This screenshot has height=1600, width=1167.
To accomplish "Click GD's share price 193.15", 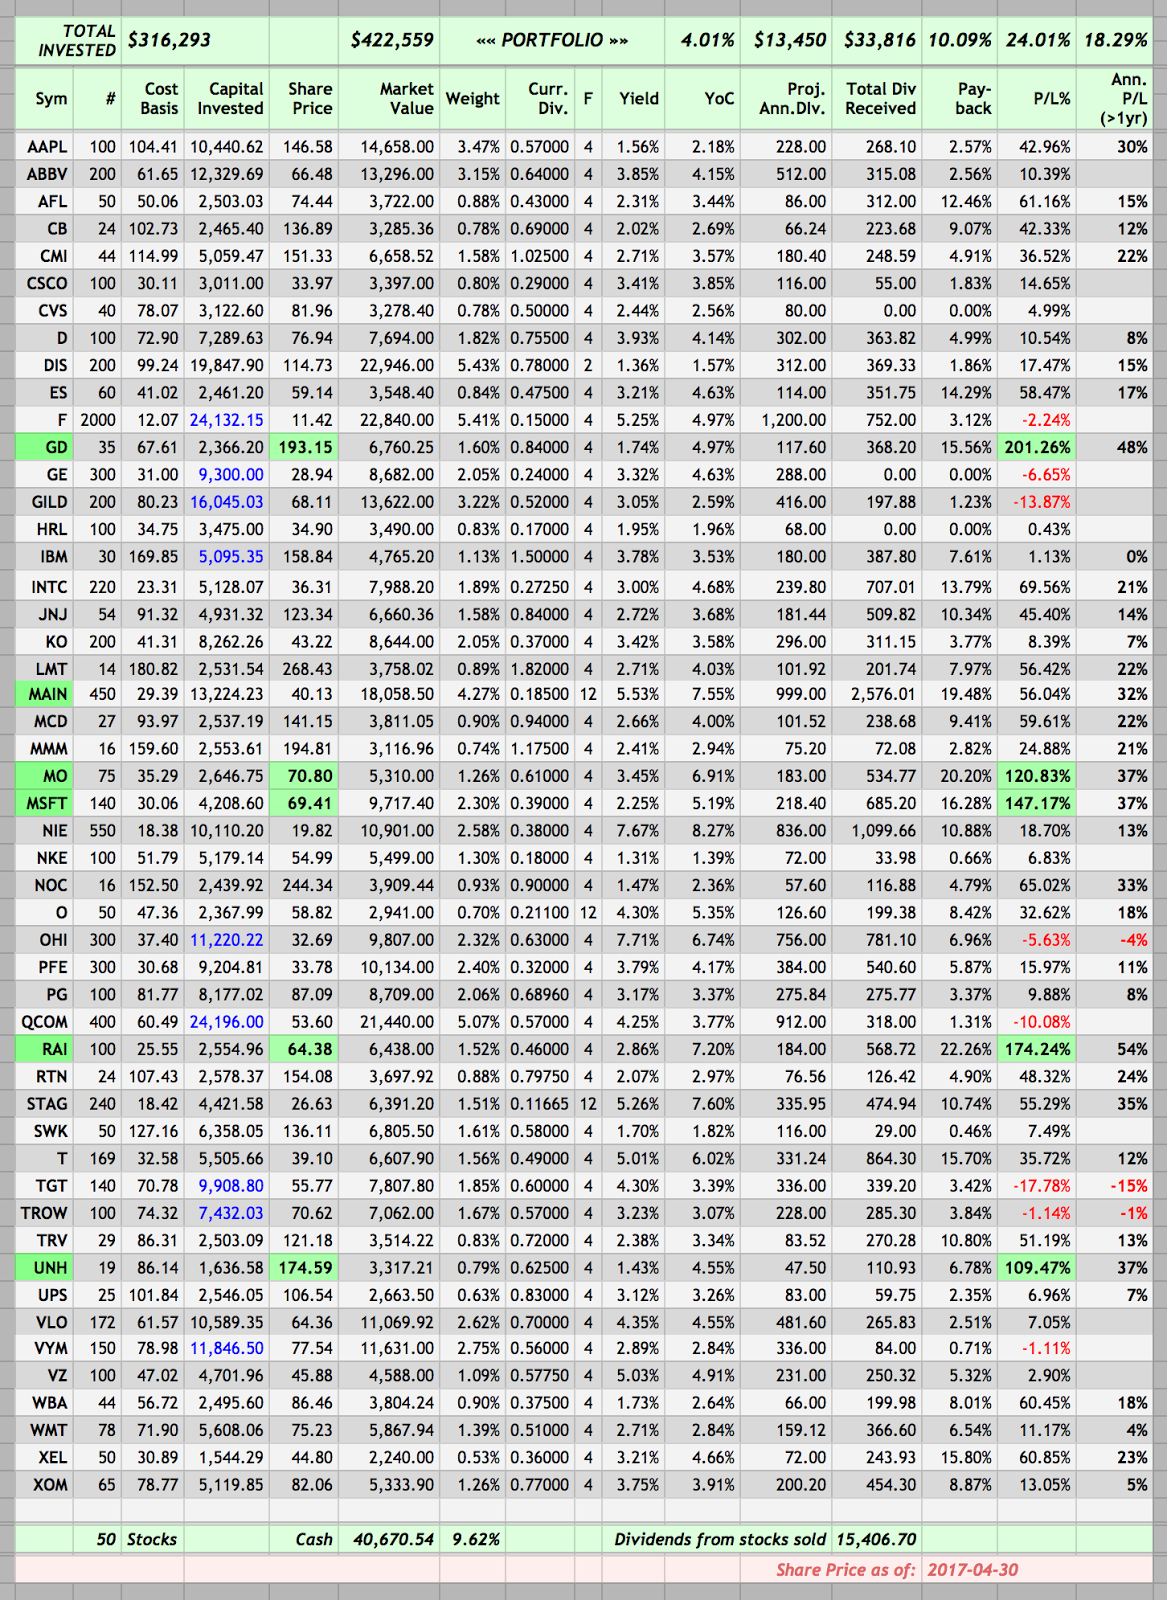I will (x=304, y=447).
